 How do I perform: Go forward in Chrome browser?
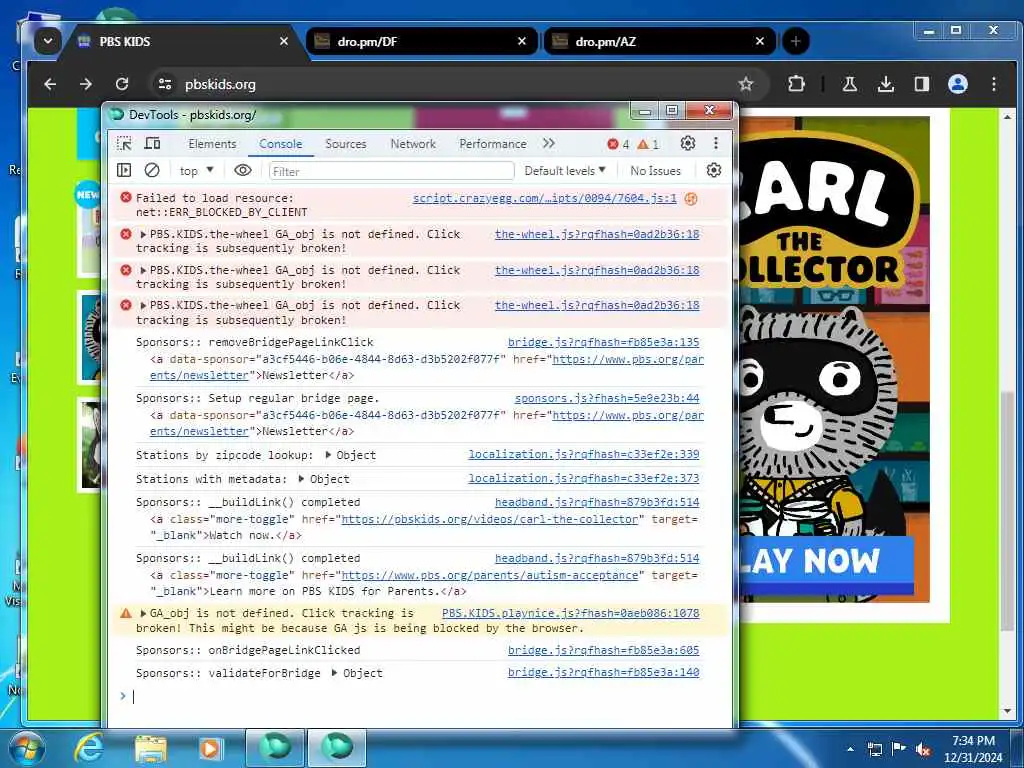coord(86,84)
